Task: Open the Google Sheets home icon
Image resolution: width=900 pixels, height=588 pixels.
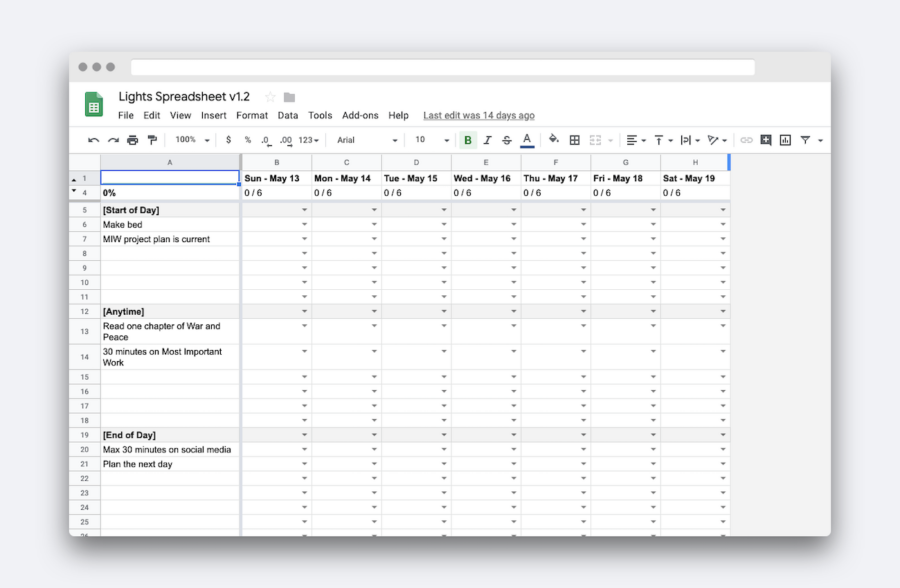Action: click(94, 105)
